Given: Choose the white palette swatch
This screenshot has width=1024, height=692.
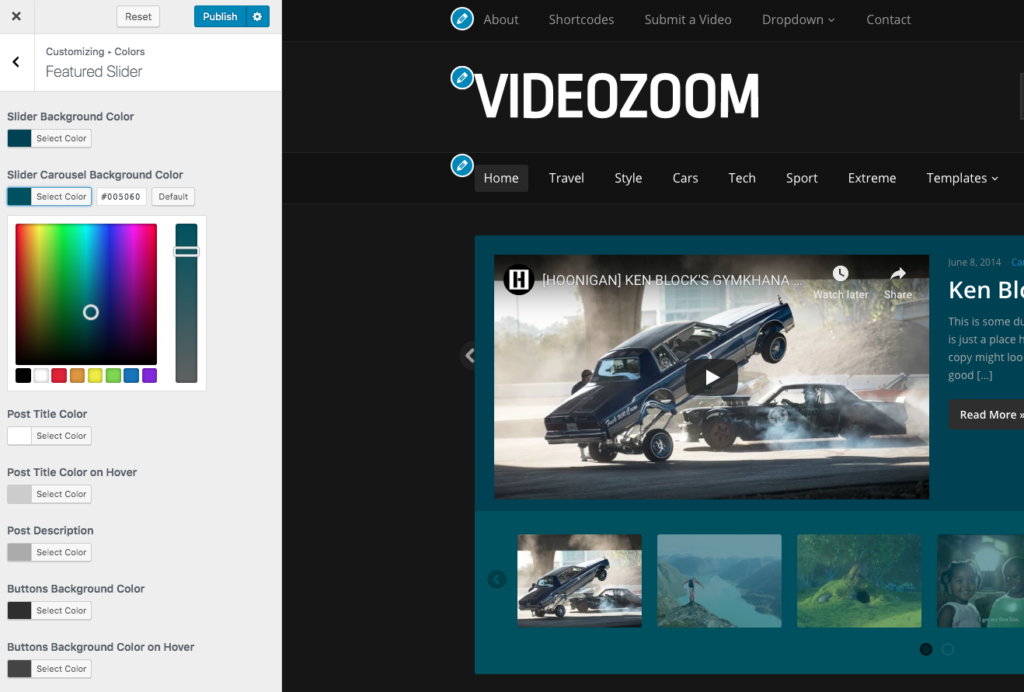Looking at the screenshot, I should [x=41, y=375].
